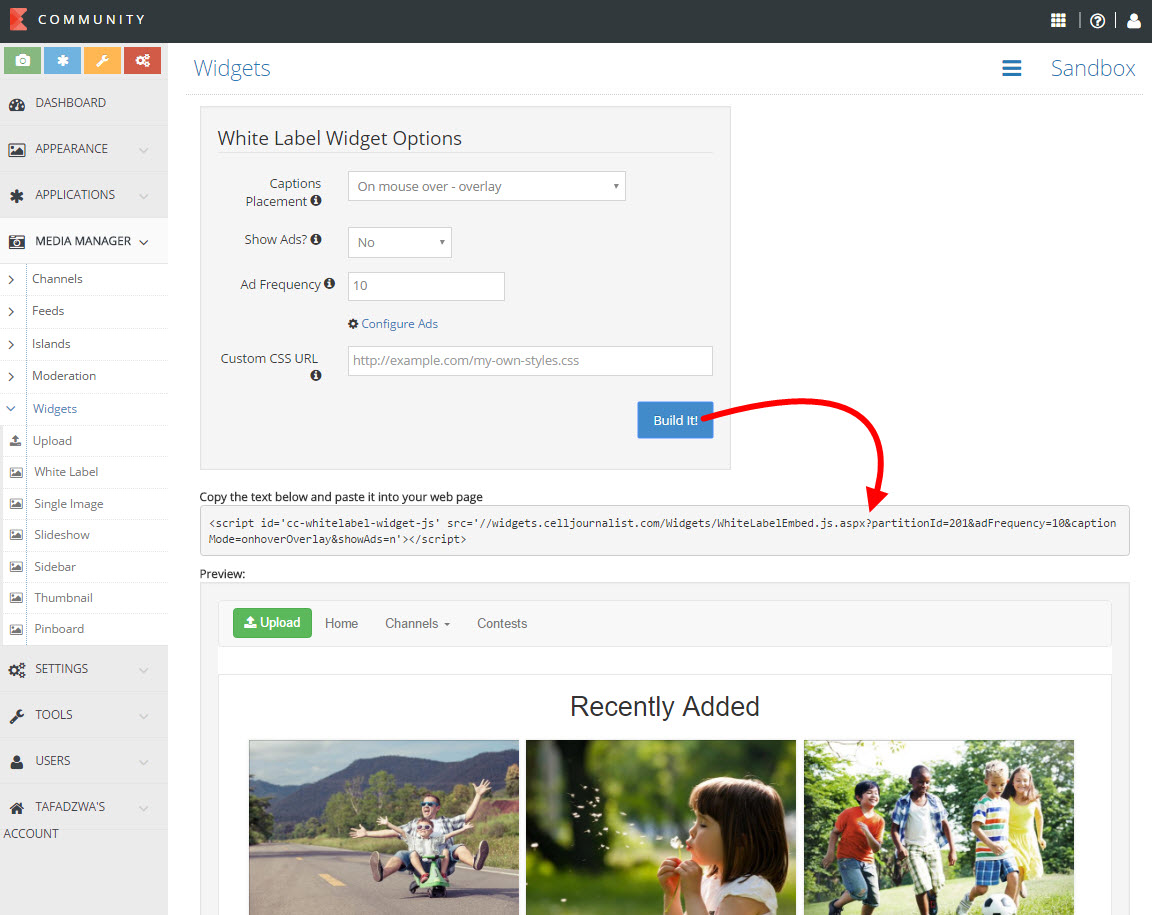
Task: Select Home in the preview navbar
Action: pyautogui.click(x=342, y=623)
